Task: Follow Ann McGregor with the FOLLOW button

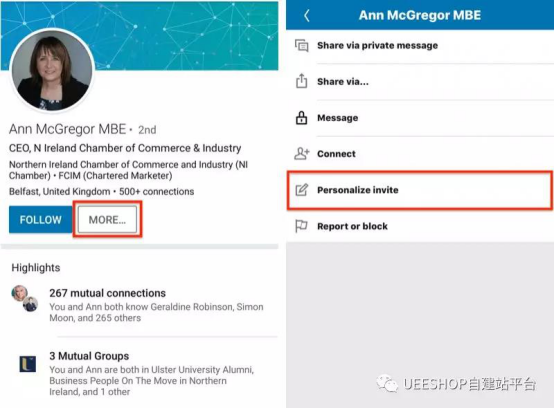Action: [x=41, y=220]
